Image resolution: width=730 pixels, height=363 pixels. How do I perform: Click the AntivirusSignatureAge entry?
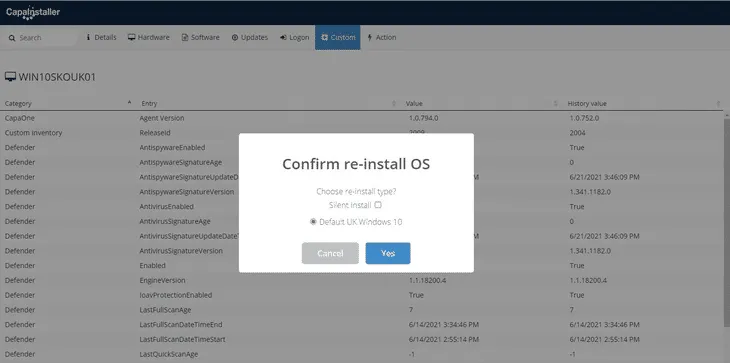pos(175,222)
